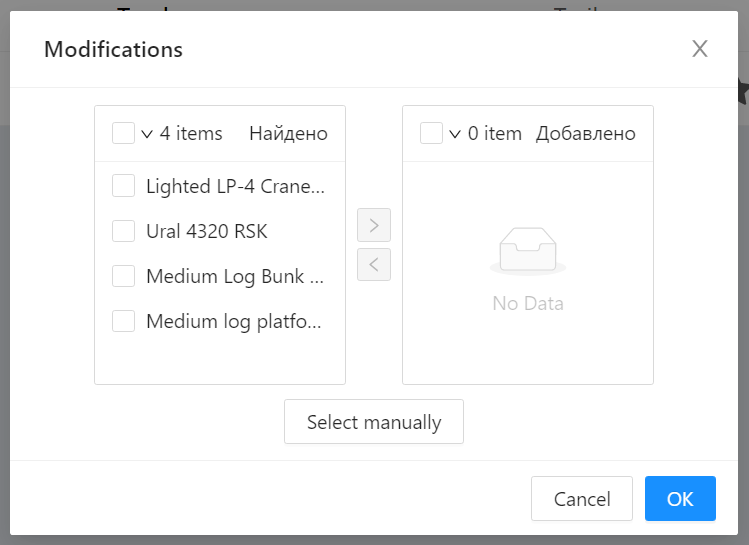
Task: Click the right arrow transfer button
Action: [374, 225]
